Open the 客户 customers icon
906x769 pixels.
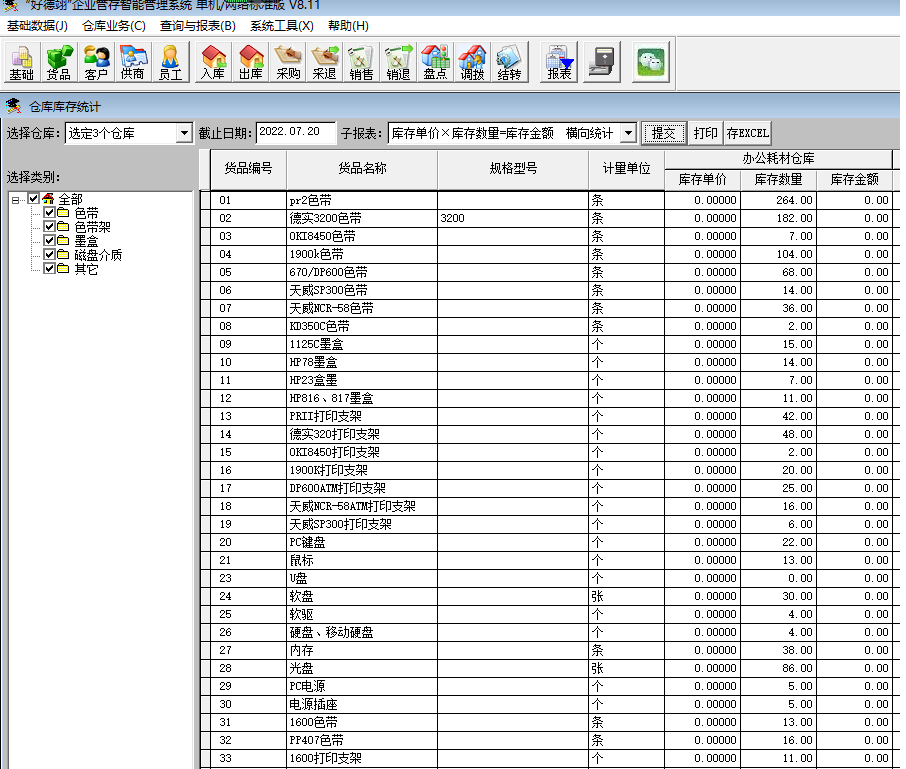[96, 62]
